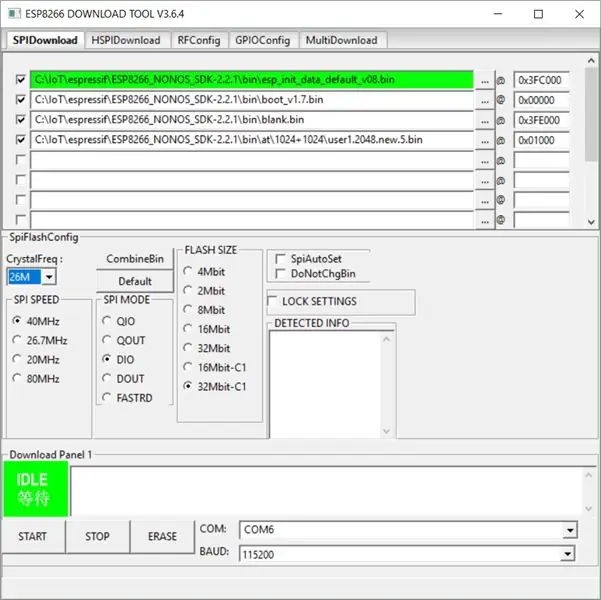This screenshot has width=601, height=600.
Task: Click the ESP8266 app icon in title bar
Action: coord(14,14)
